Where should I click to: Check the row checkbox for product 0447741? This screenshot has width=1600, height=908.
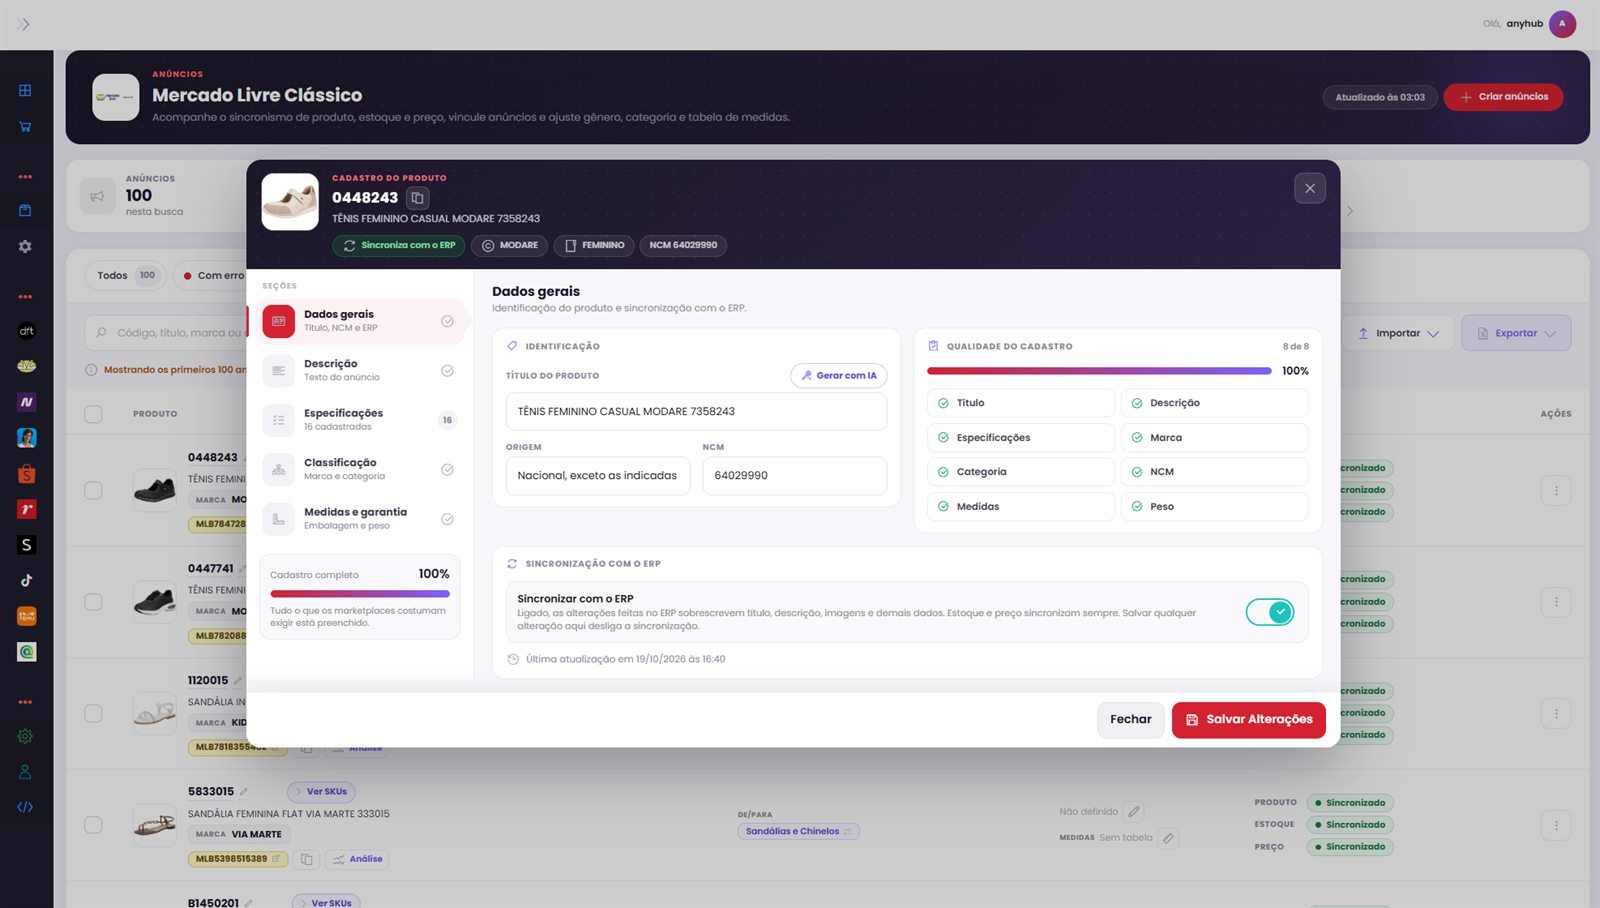[x=93, y=602]
